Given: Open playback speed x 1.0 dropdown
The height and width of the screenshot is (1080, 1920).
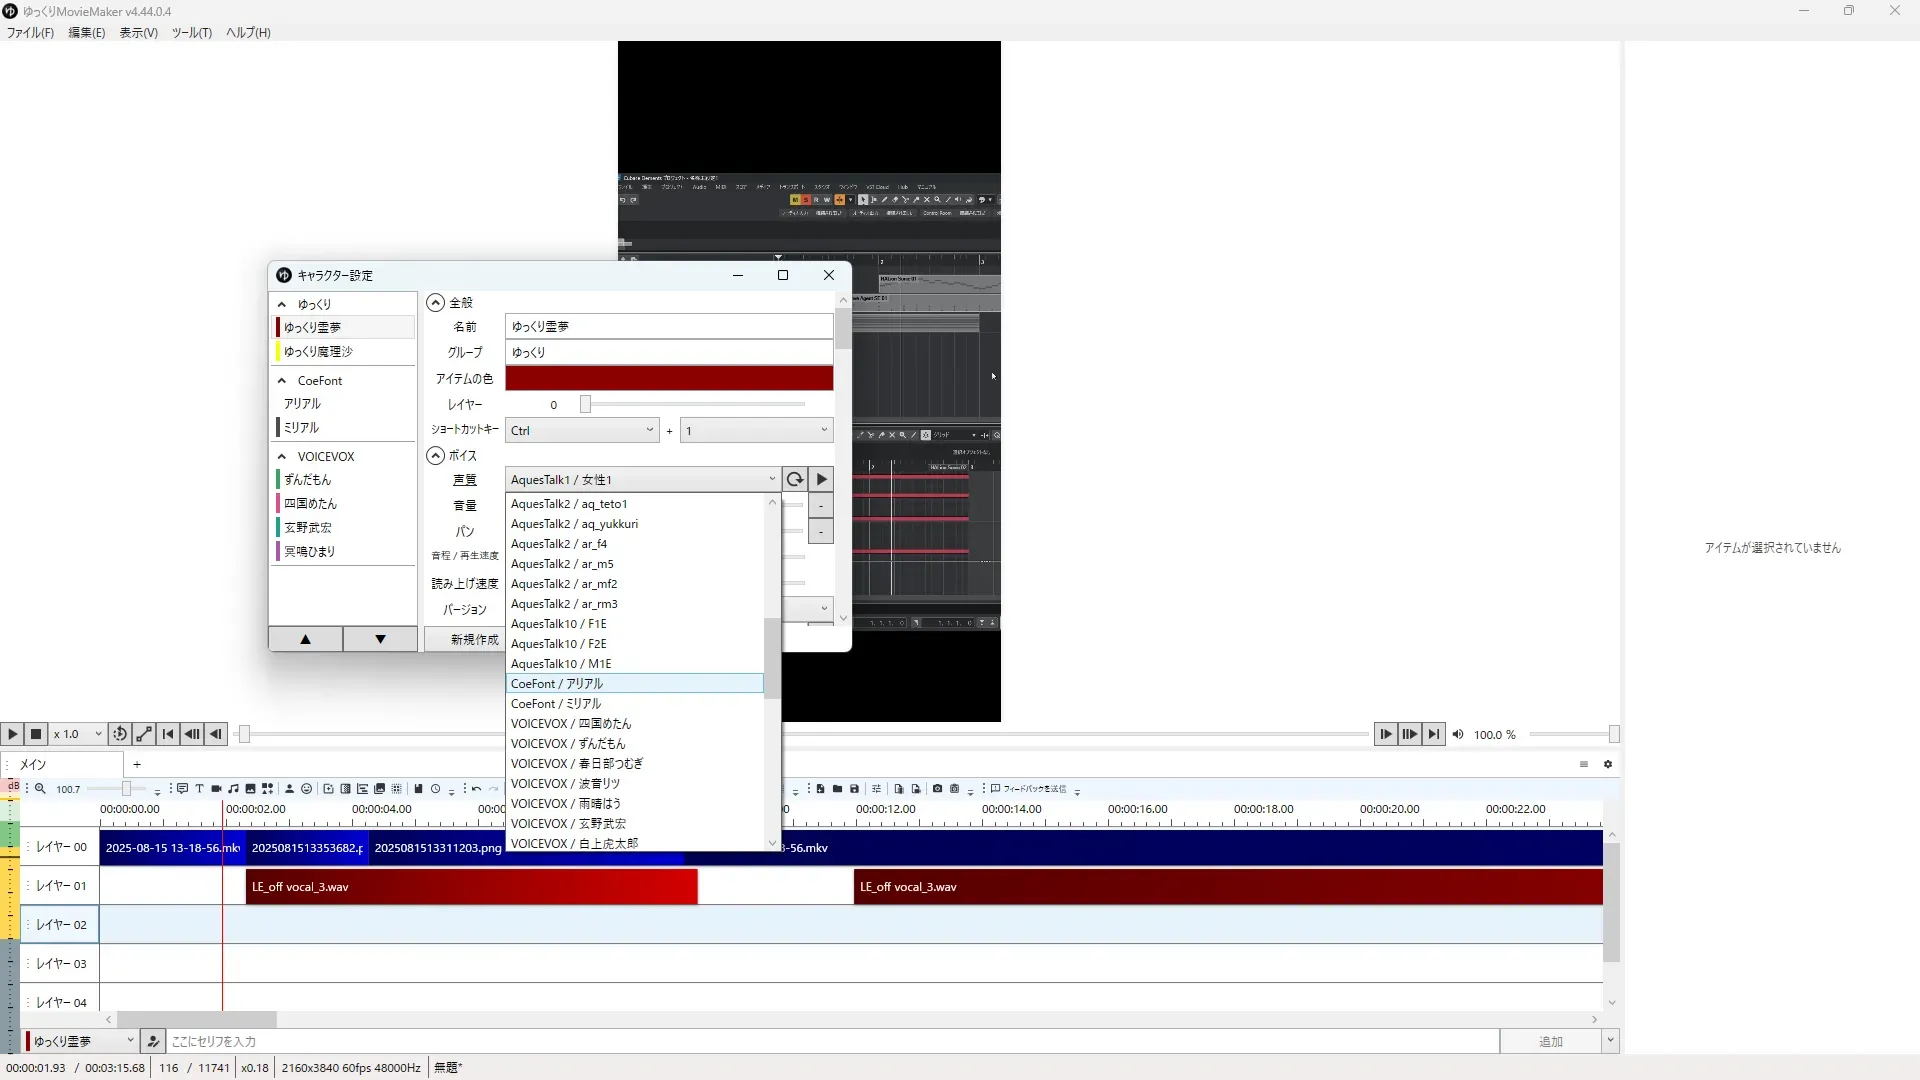Looking at the screenshot, I should 78,734.
